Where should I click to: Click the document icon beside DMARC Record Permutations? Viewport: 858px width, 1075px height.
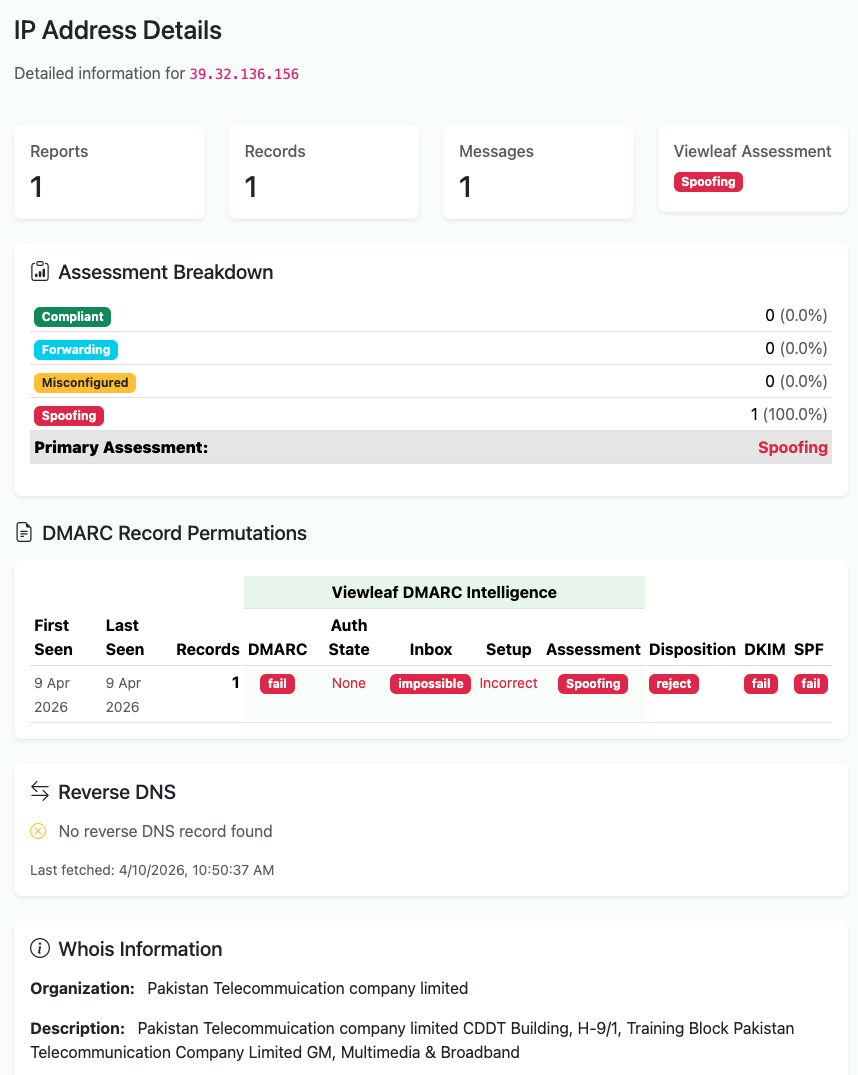coord(23,533)
